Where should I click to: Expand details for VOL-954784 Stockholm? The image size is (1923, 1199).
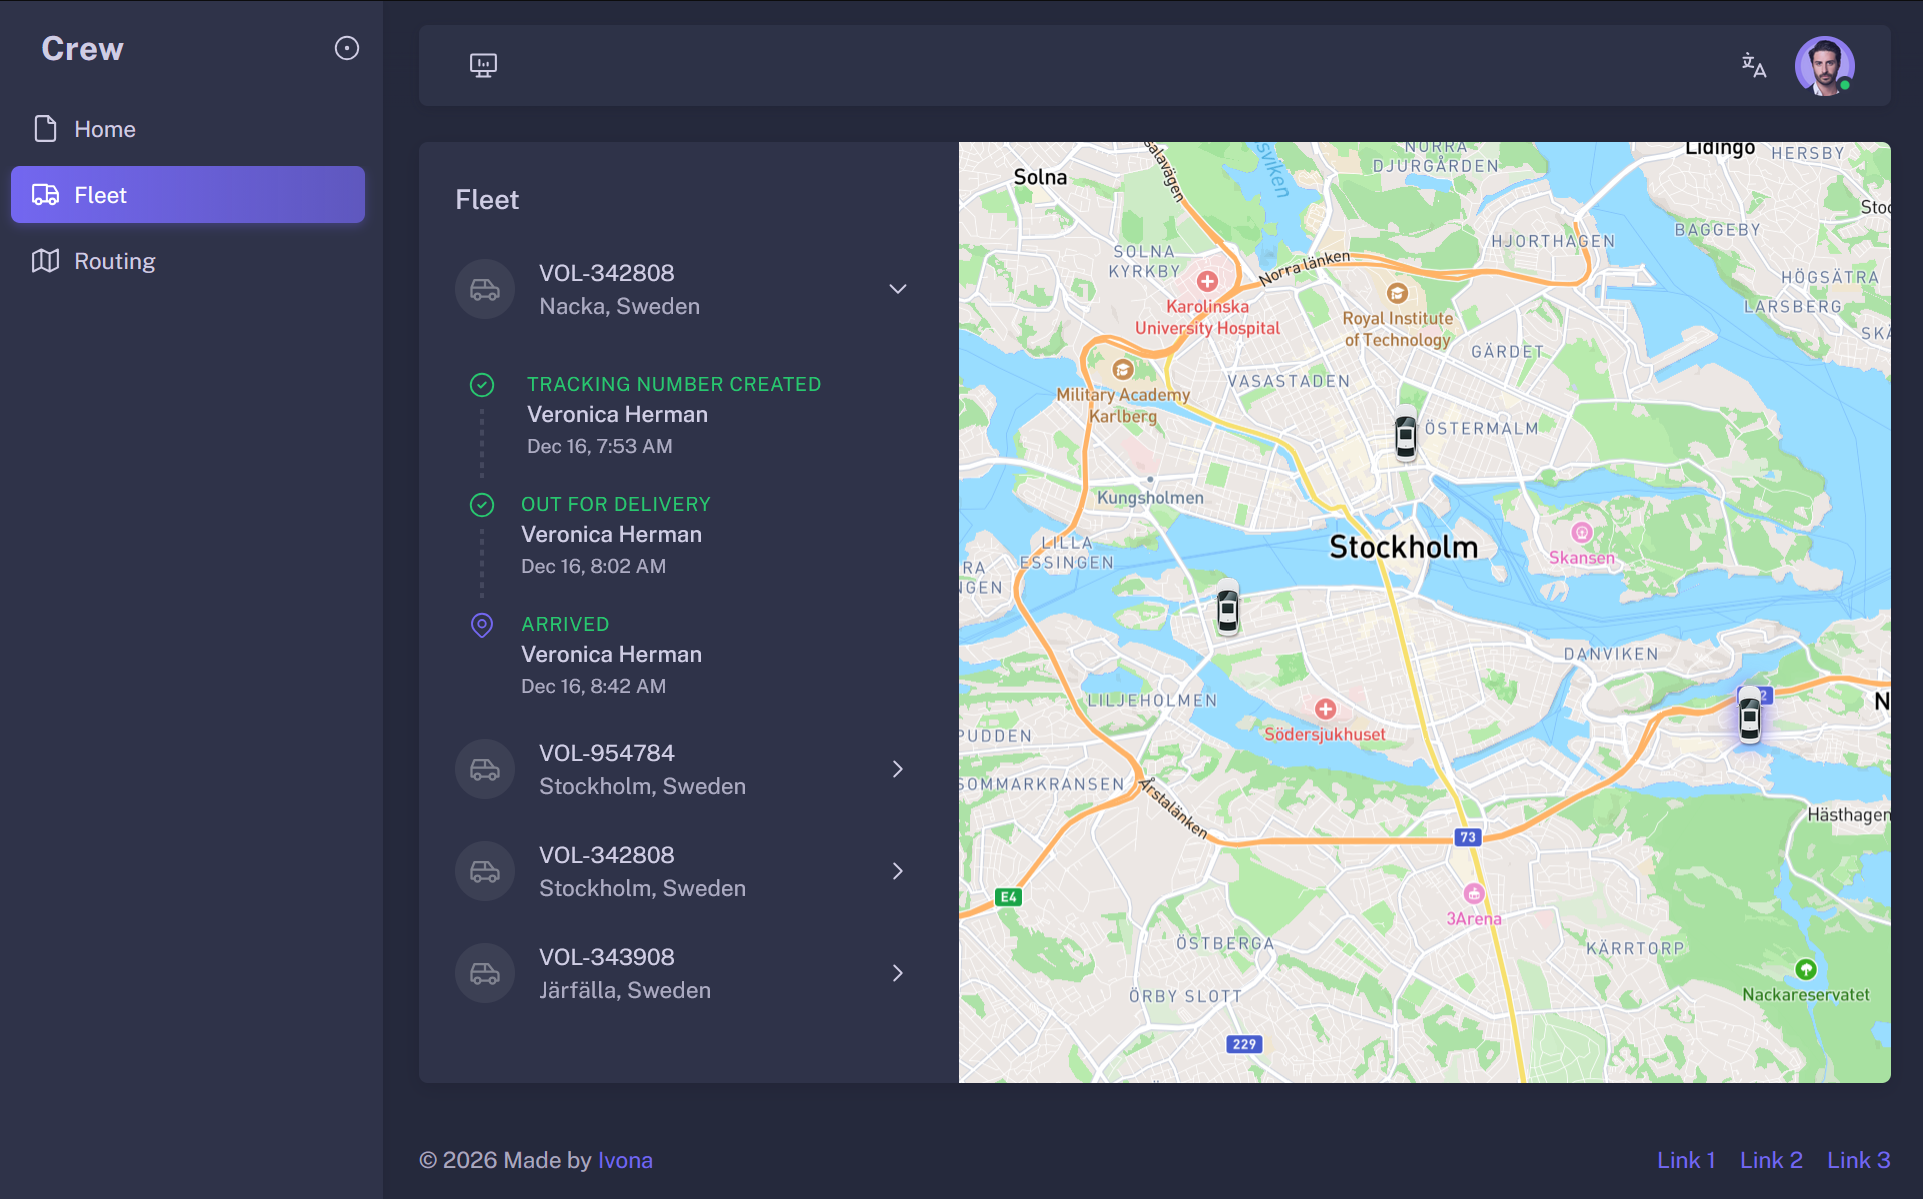point(897,768)
